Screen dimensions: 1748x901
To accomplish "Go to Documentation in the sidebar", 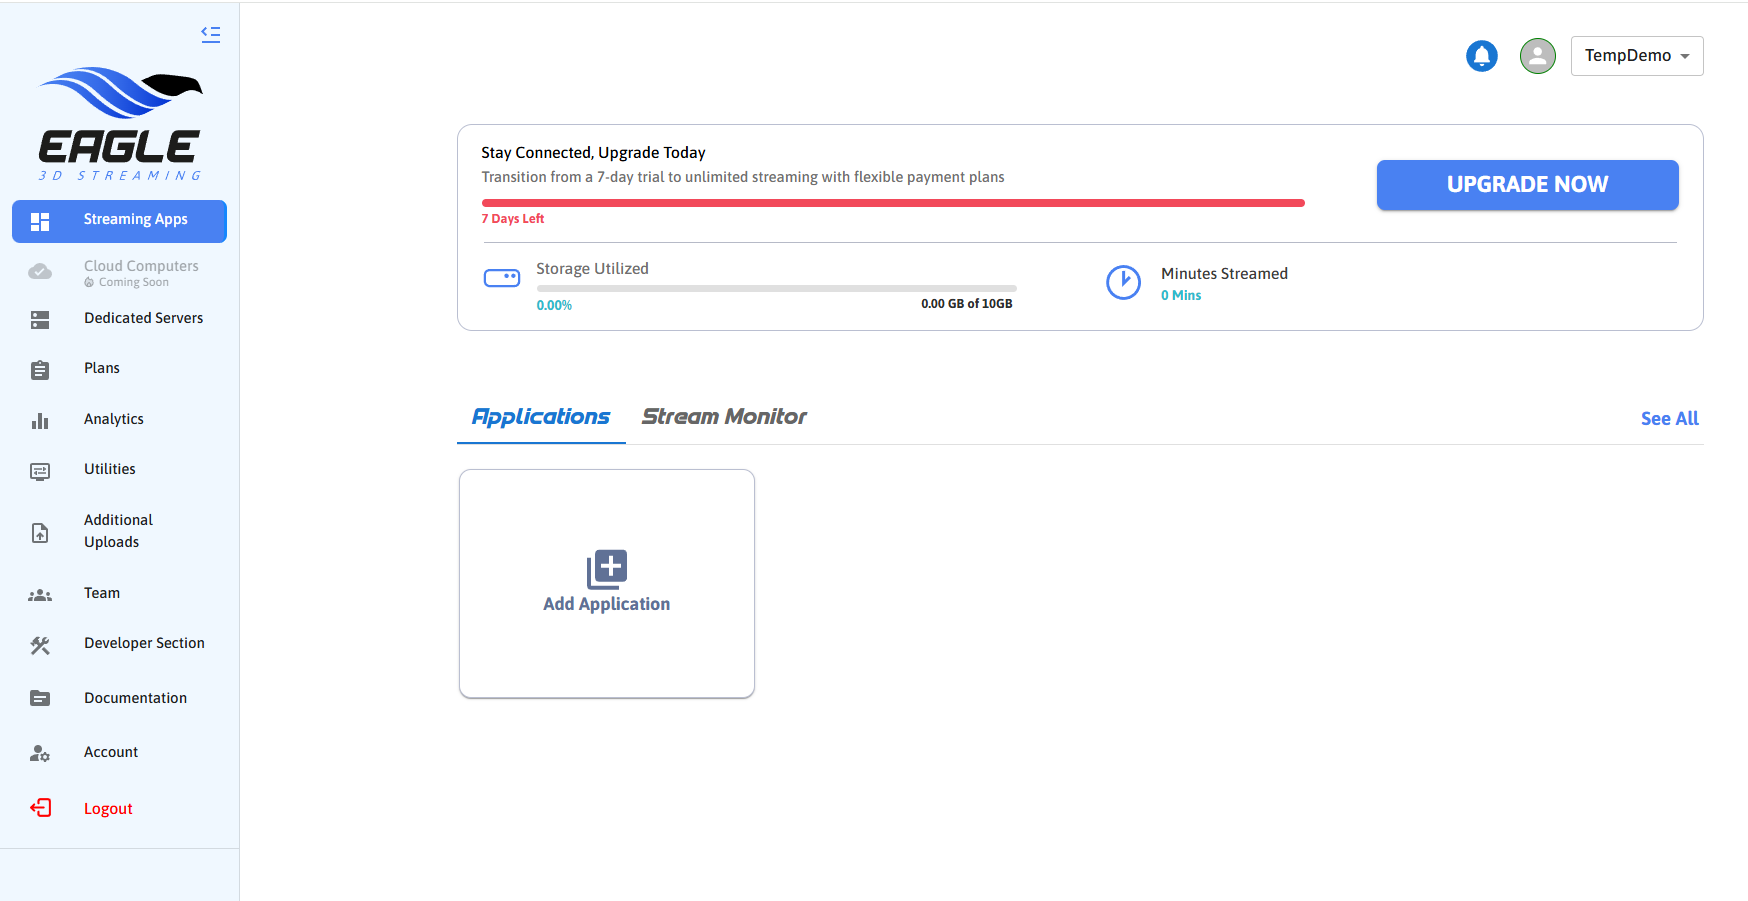I will (135, 698).
